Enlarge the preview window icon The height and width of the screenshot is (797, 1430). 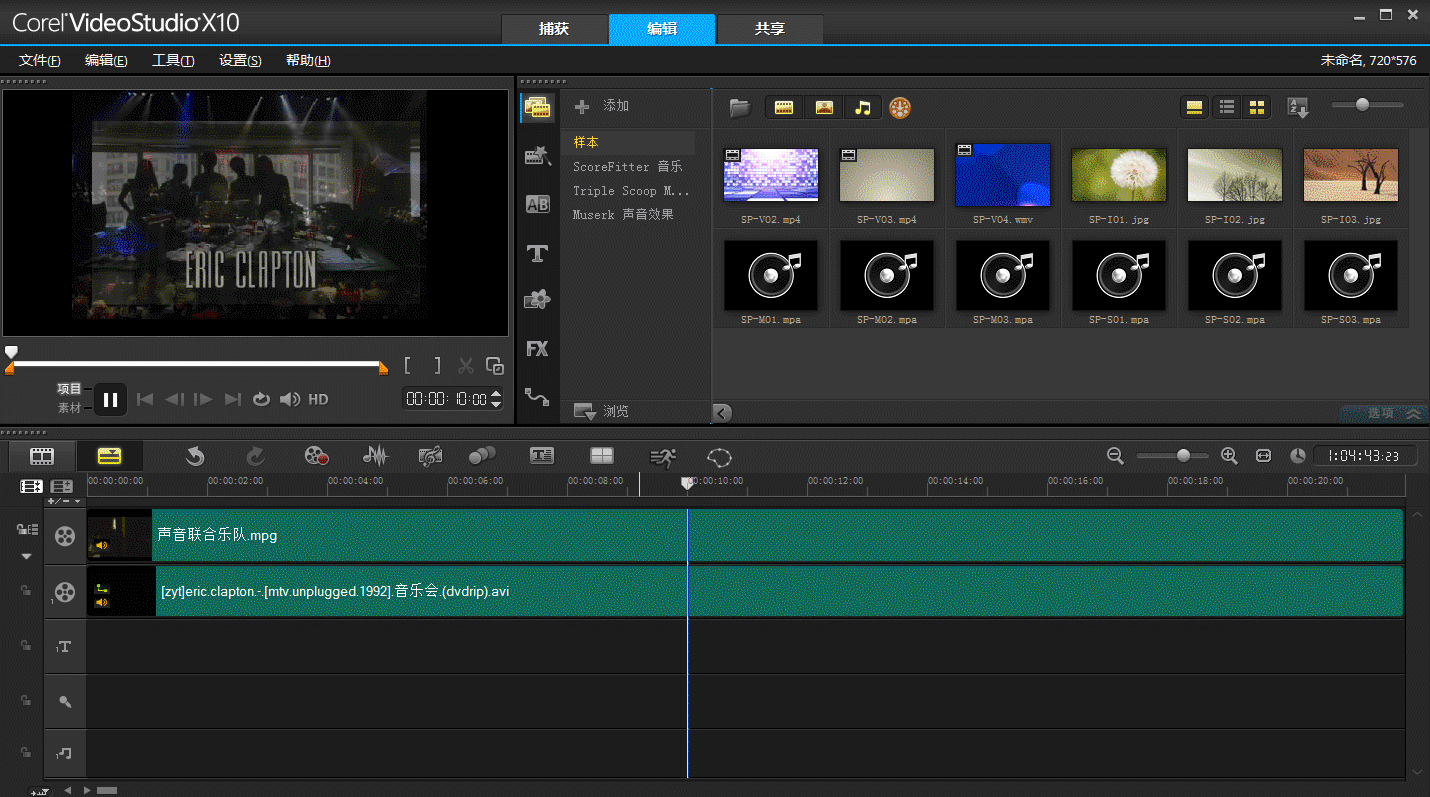tap(494, 366)
